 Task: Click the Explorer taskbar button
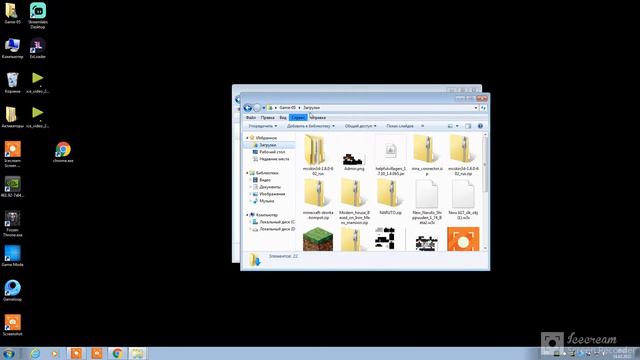[x=138, y=353]
